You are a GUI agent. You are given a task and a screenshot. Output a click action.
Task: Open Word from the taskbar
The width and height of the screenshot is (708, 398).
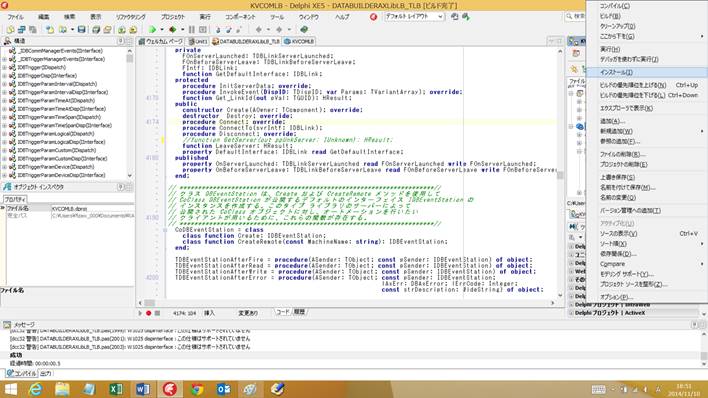(x=143, y=389)
